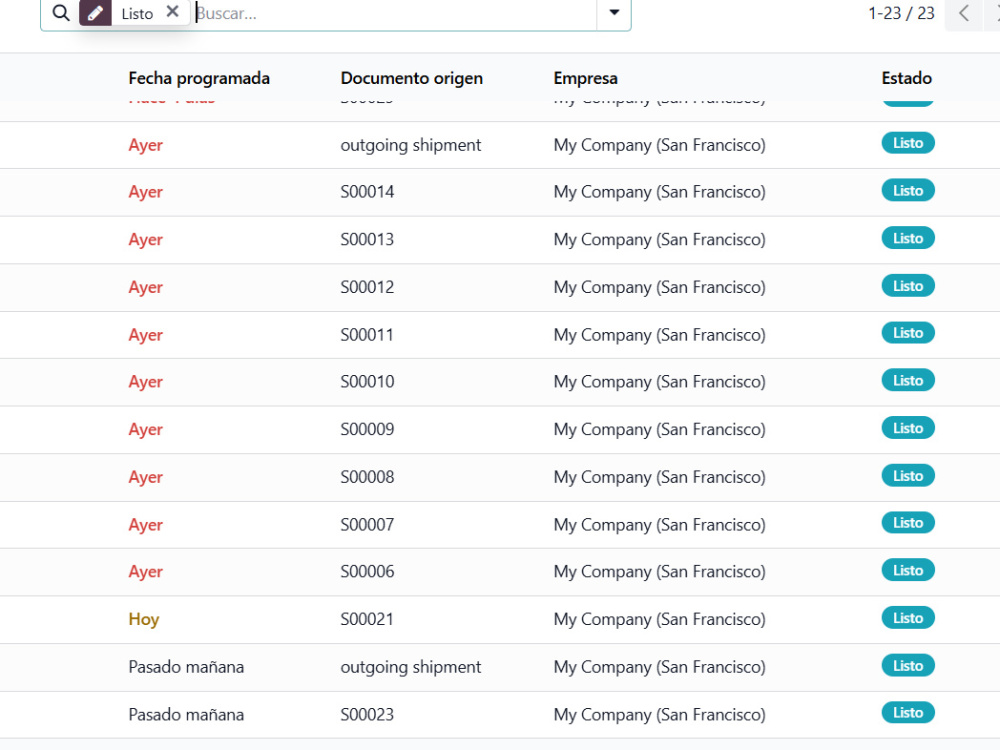Open the S00014 row
1000x750 pixels.
(x=500, y=192)
